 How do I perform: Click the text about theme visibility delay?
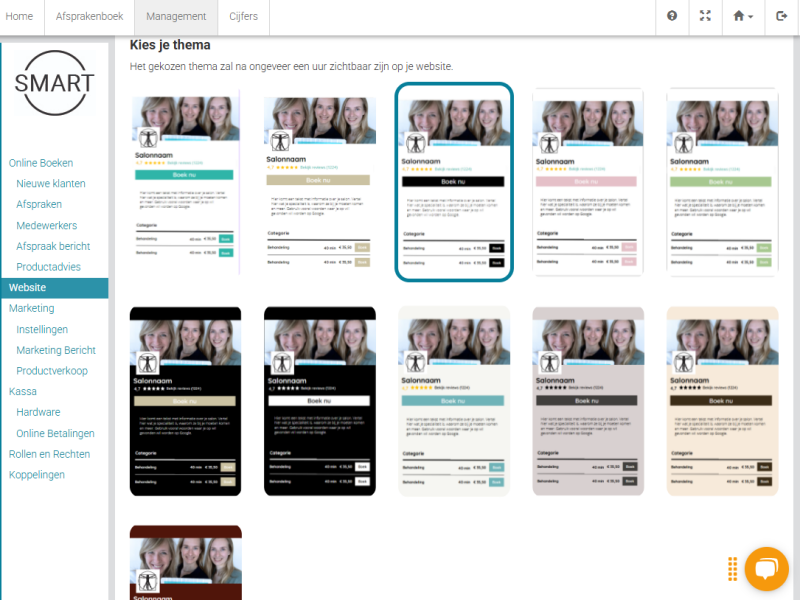coord(291,66)
